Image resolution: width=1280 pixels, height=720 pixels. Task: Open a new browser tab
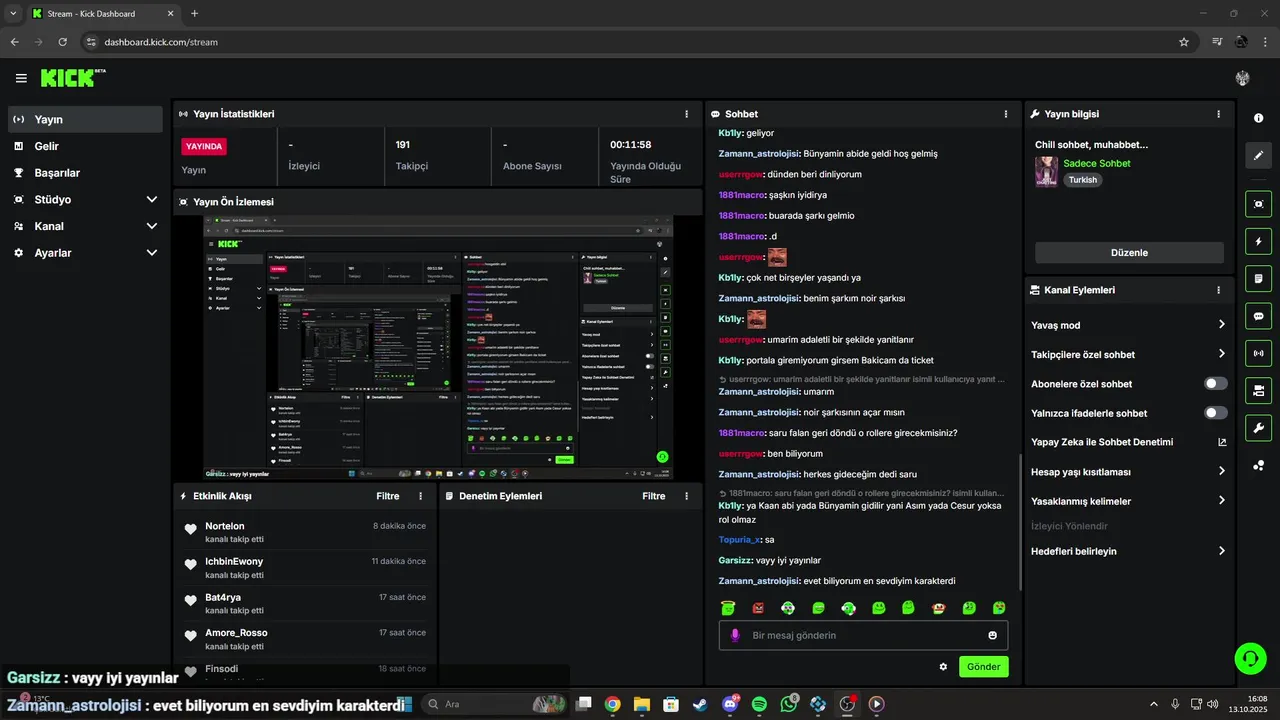point(194,14)
